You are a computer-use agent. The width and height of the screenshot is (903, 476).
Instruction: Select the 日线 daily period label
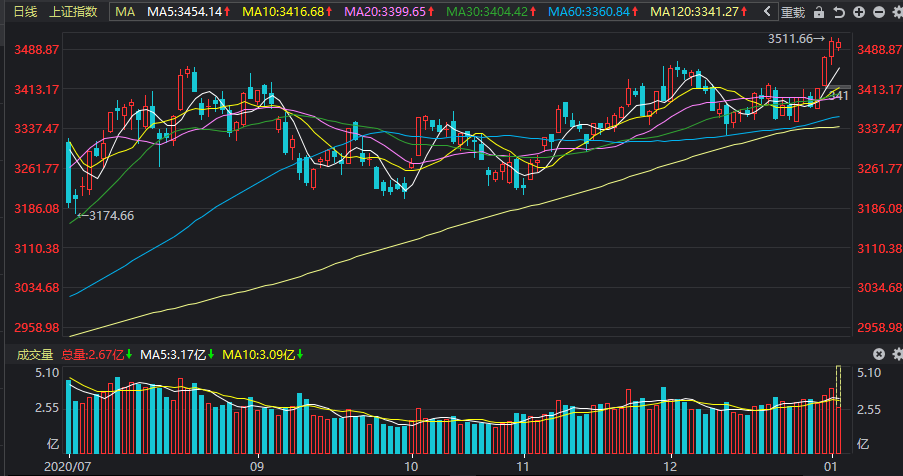[25, 12]
